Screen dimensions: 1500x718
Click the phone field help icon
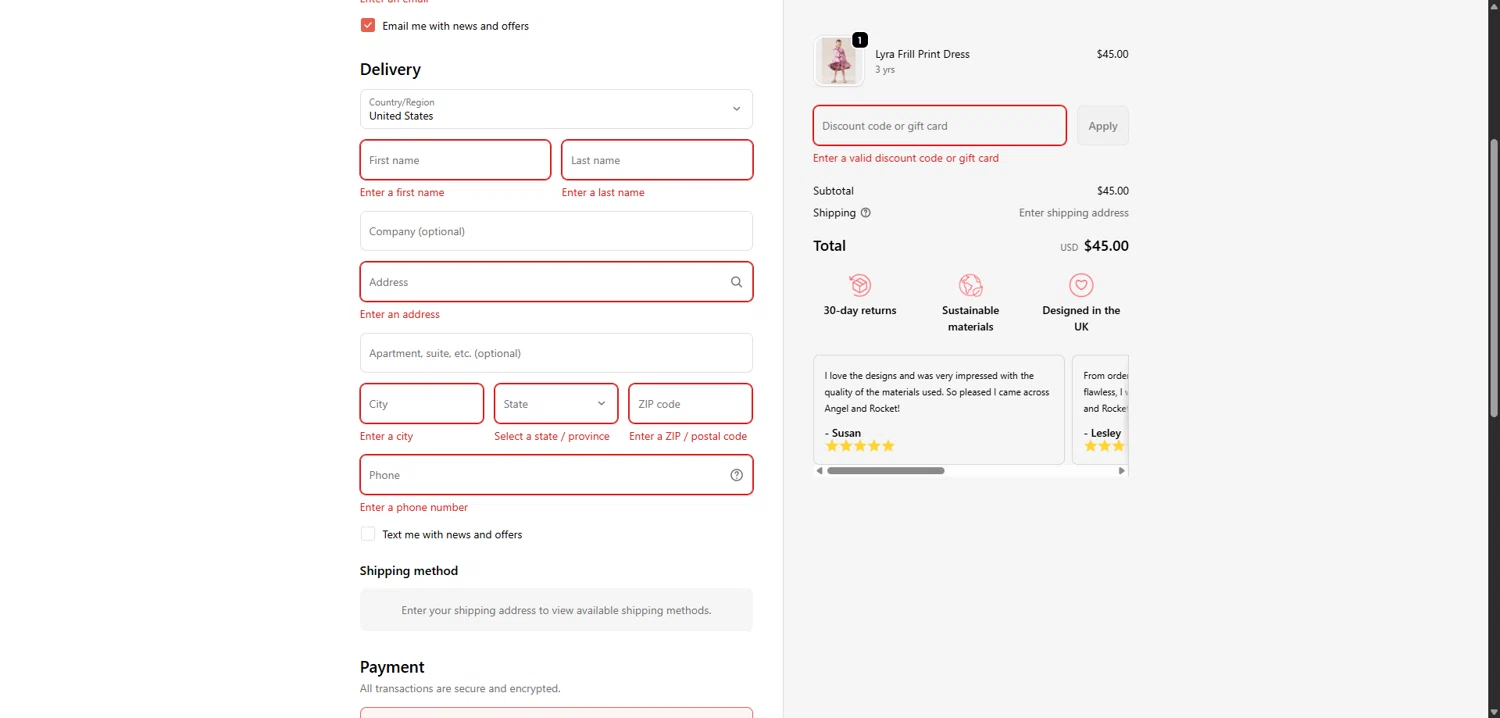(x=736, y=475)
